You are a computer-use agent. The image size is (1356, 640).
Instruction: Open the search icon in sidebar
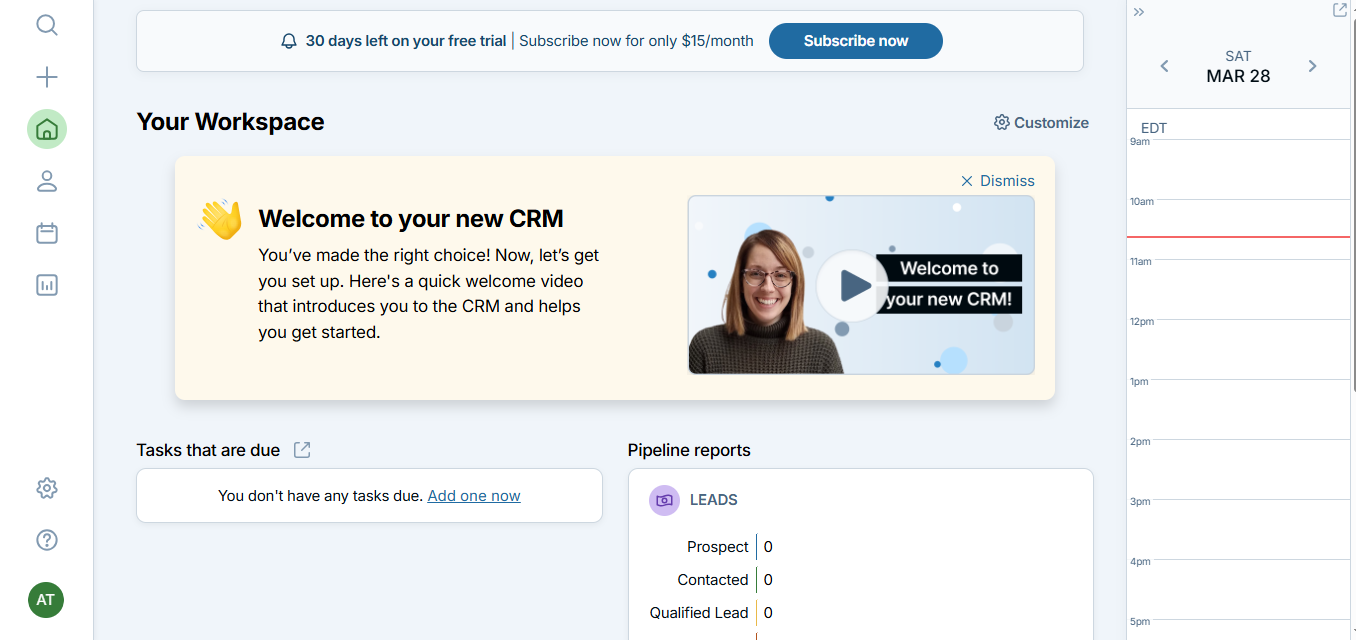point(47,24)
